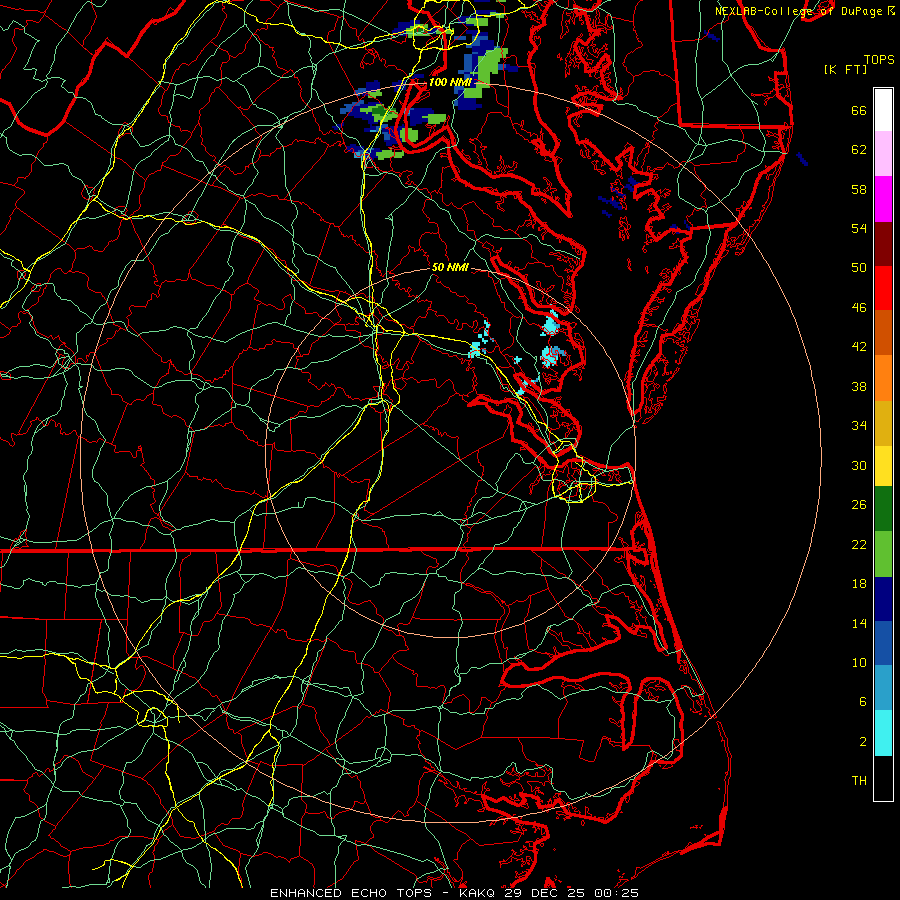
Task: Select the 22 value on the legend
Action: [x=859, y=544]
